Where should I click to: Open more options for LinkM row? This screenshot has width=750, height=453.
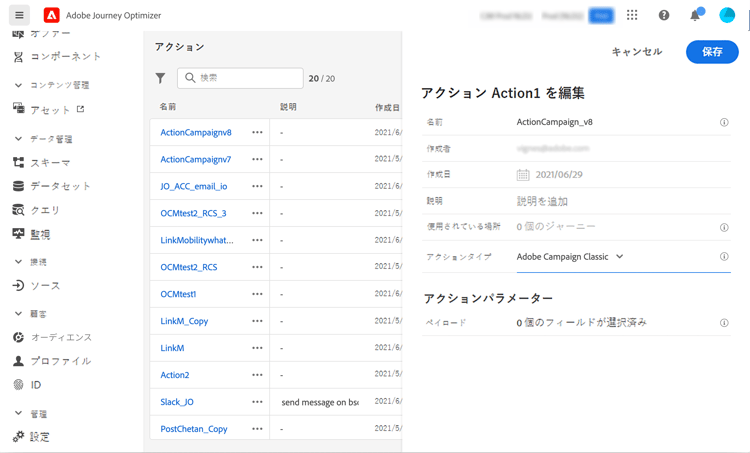(x=257, y=348)
